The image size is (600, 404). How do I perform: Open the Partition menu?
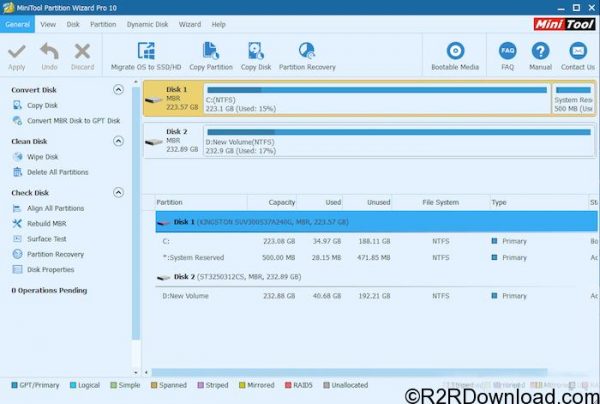103,24
